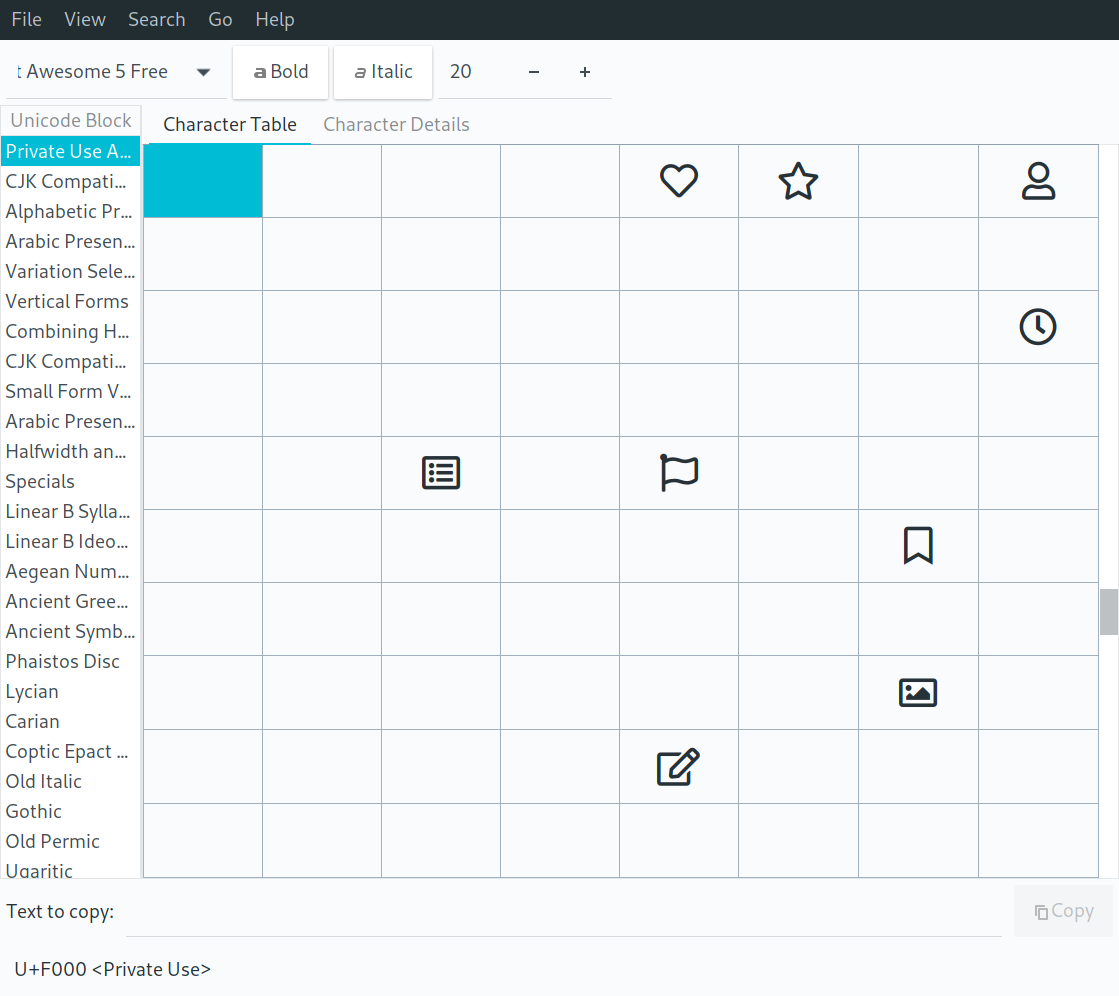Switch to the Character Details tab
This screenshot has width=1119, height=996.
[396, 124]
